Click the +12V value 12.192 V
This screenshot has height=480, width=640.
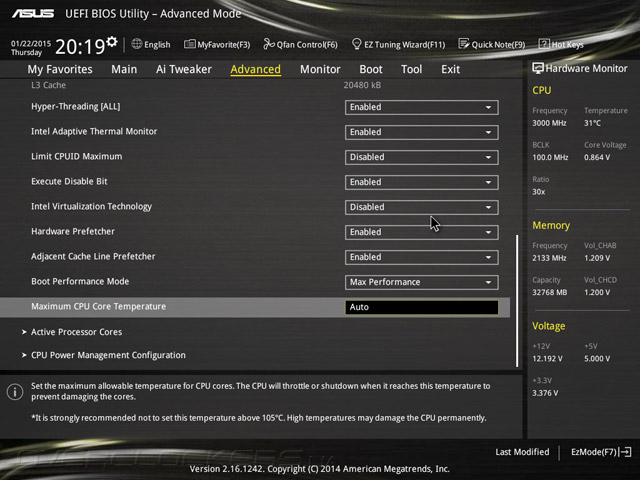coord(547,359)
